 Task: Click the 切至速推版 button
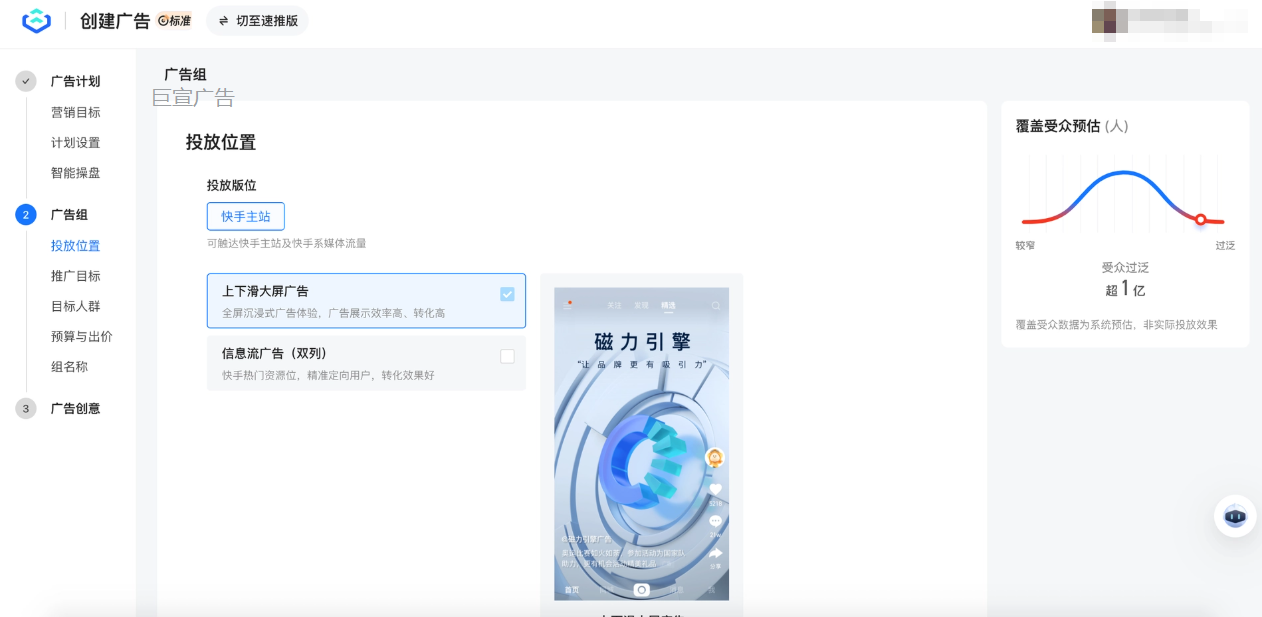257,20
